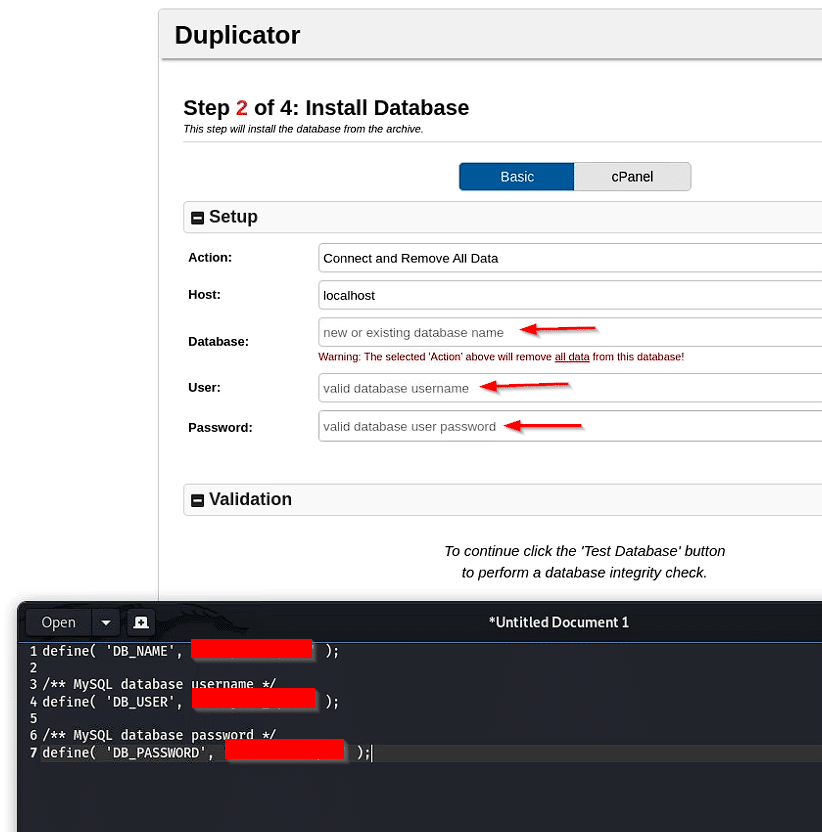
Task: Focus the Password input field
Action: [x=570, y=426]
